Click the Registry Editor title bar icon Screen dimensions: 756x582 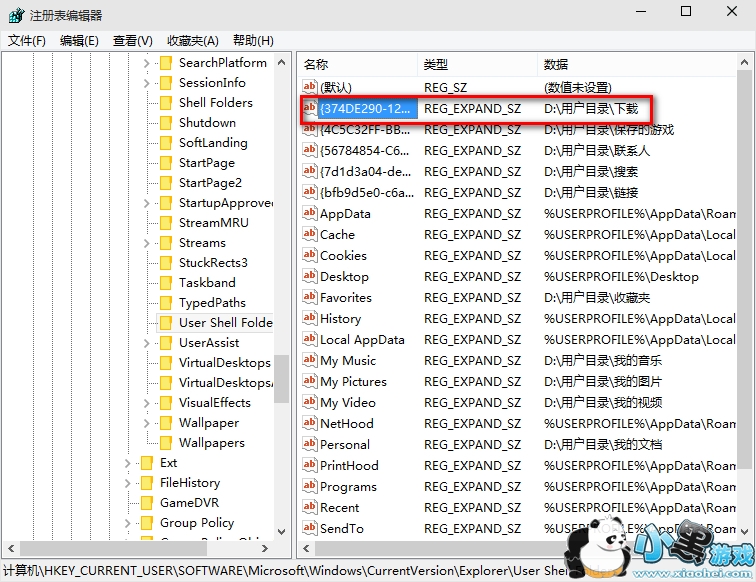(16, 15)
